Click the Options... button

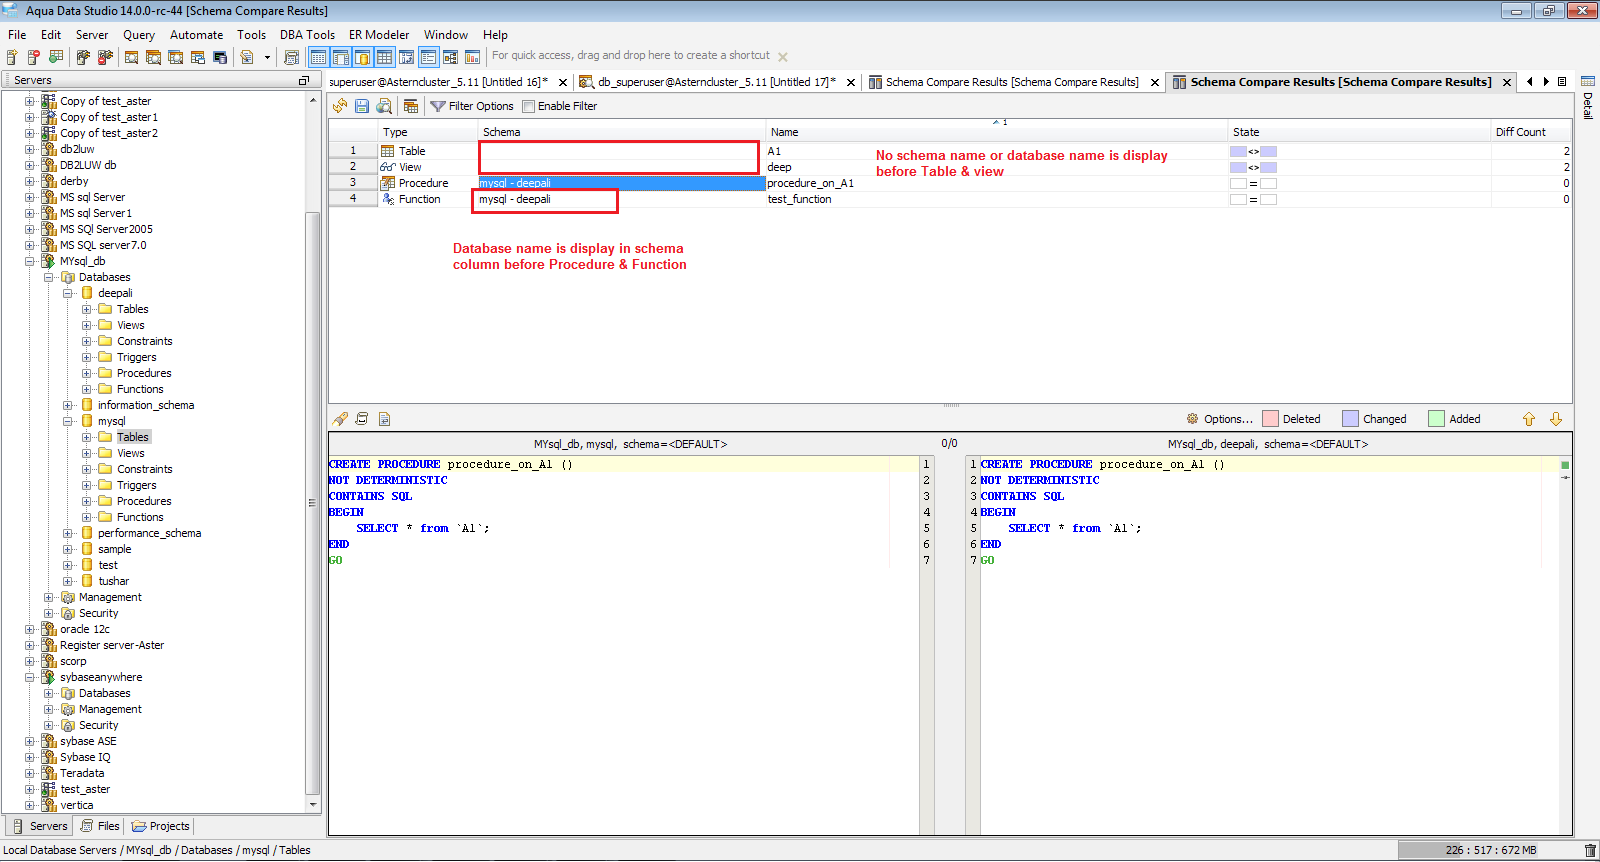point(1227,419)
